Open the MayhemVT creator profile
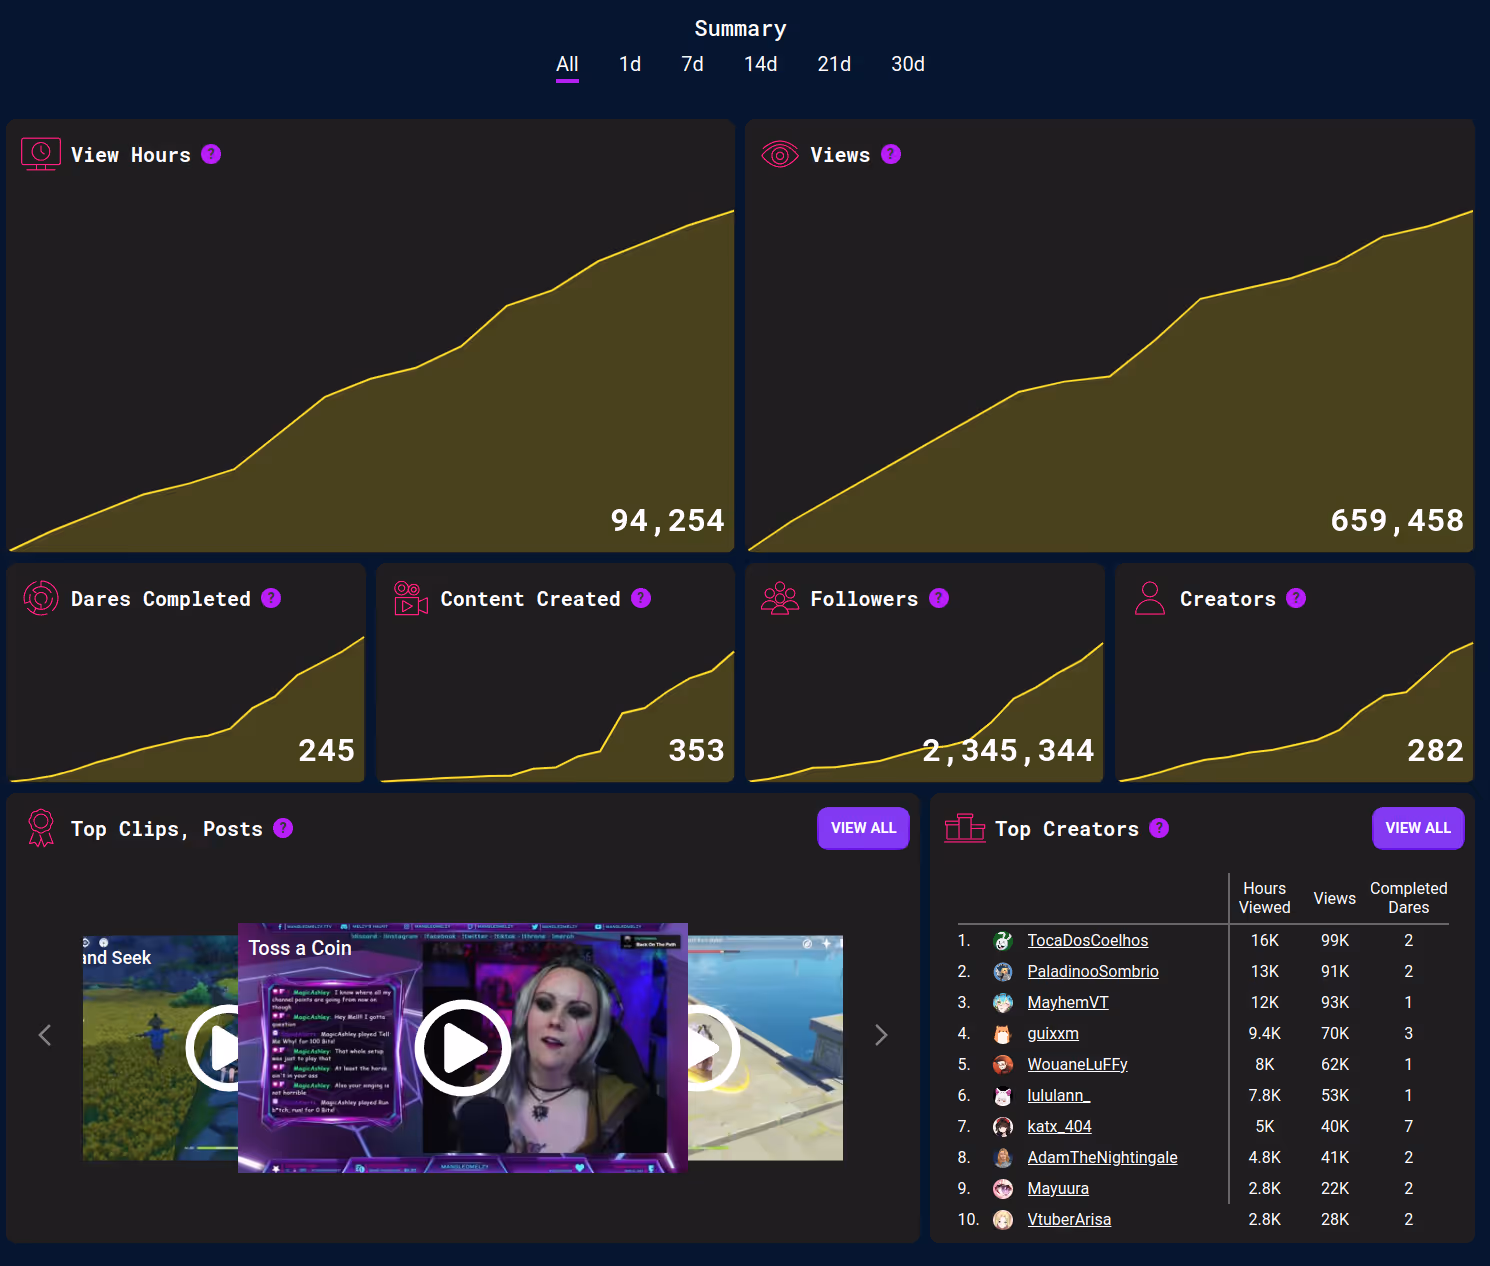This screenshot has height=1266, width=1490. tap(1067, 1002)
